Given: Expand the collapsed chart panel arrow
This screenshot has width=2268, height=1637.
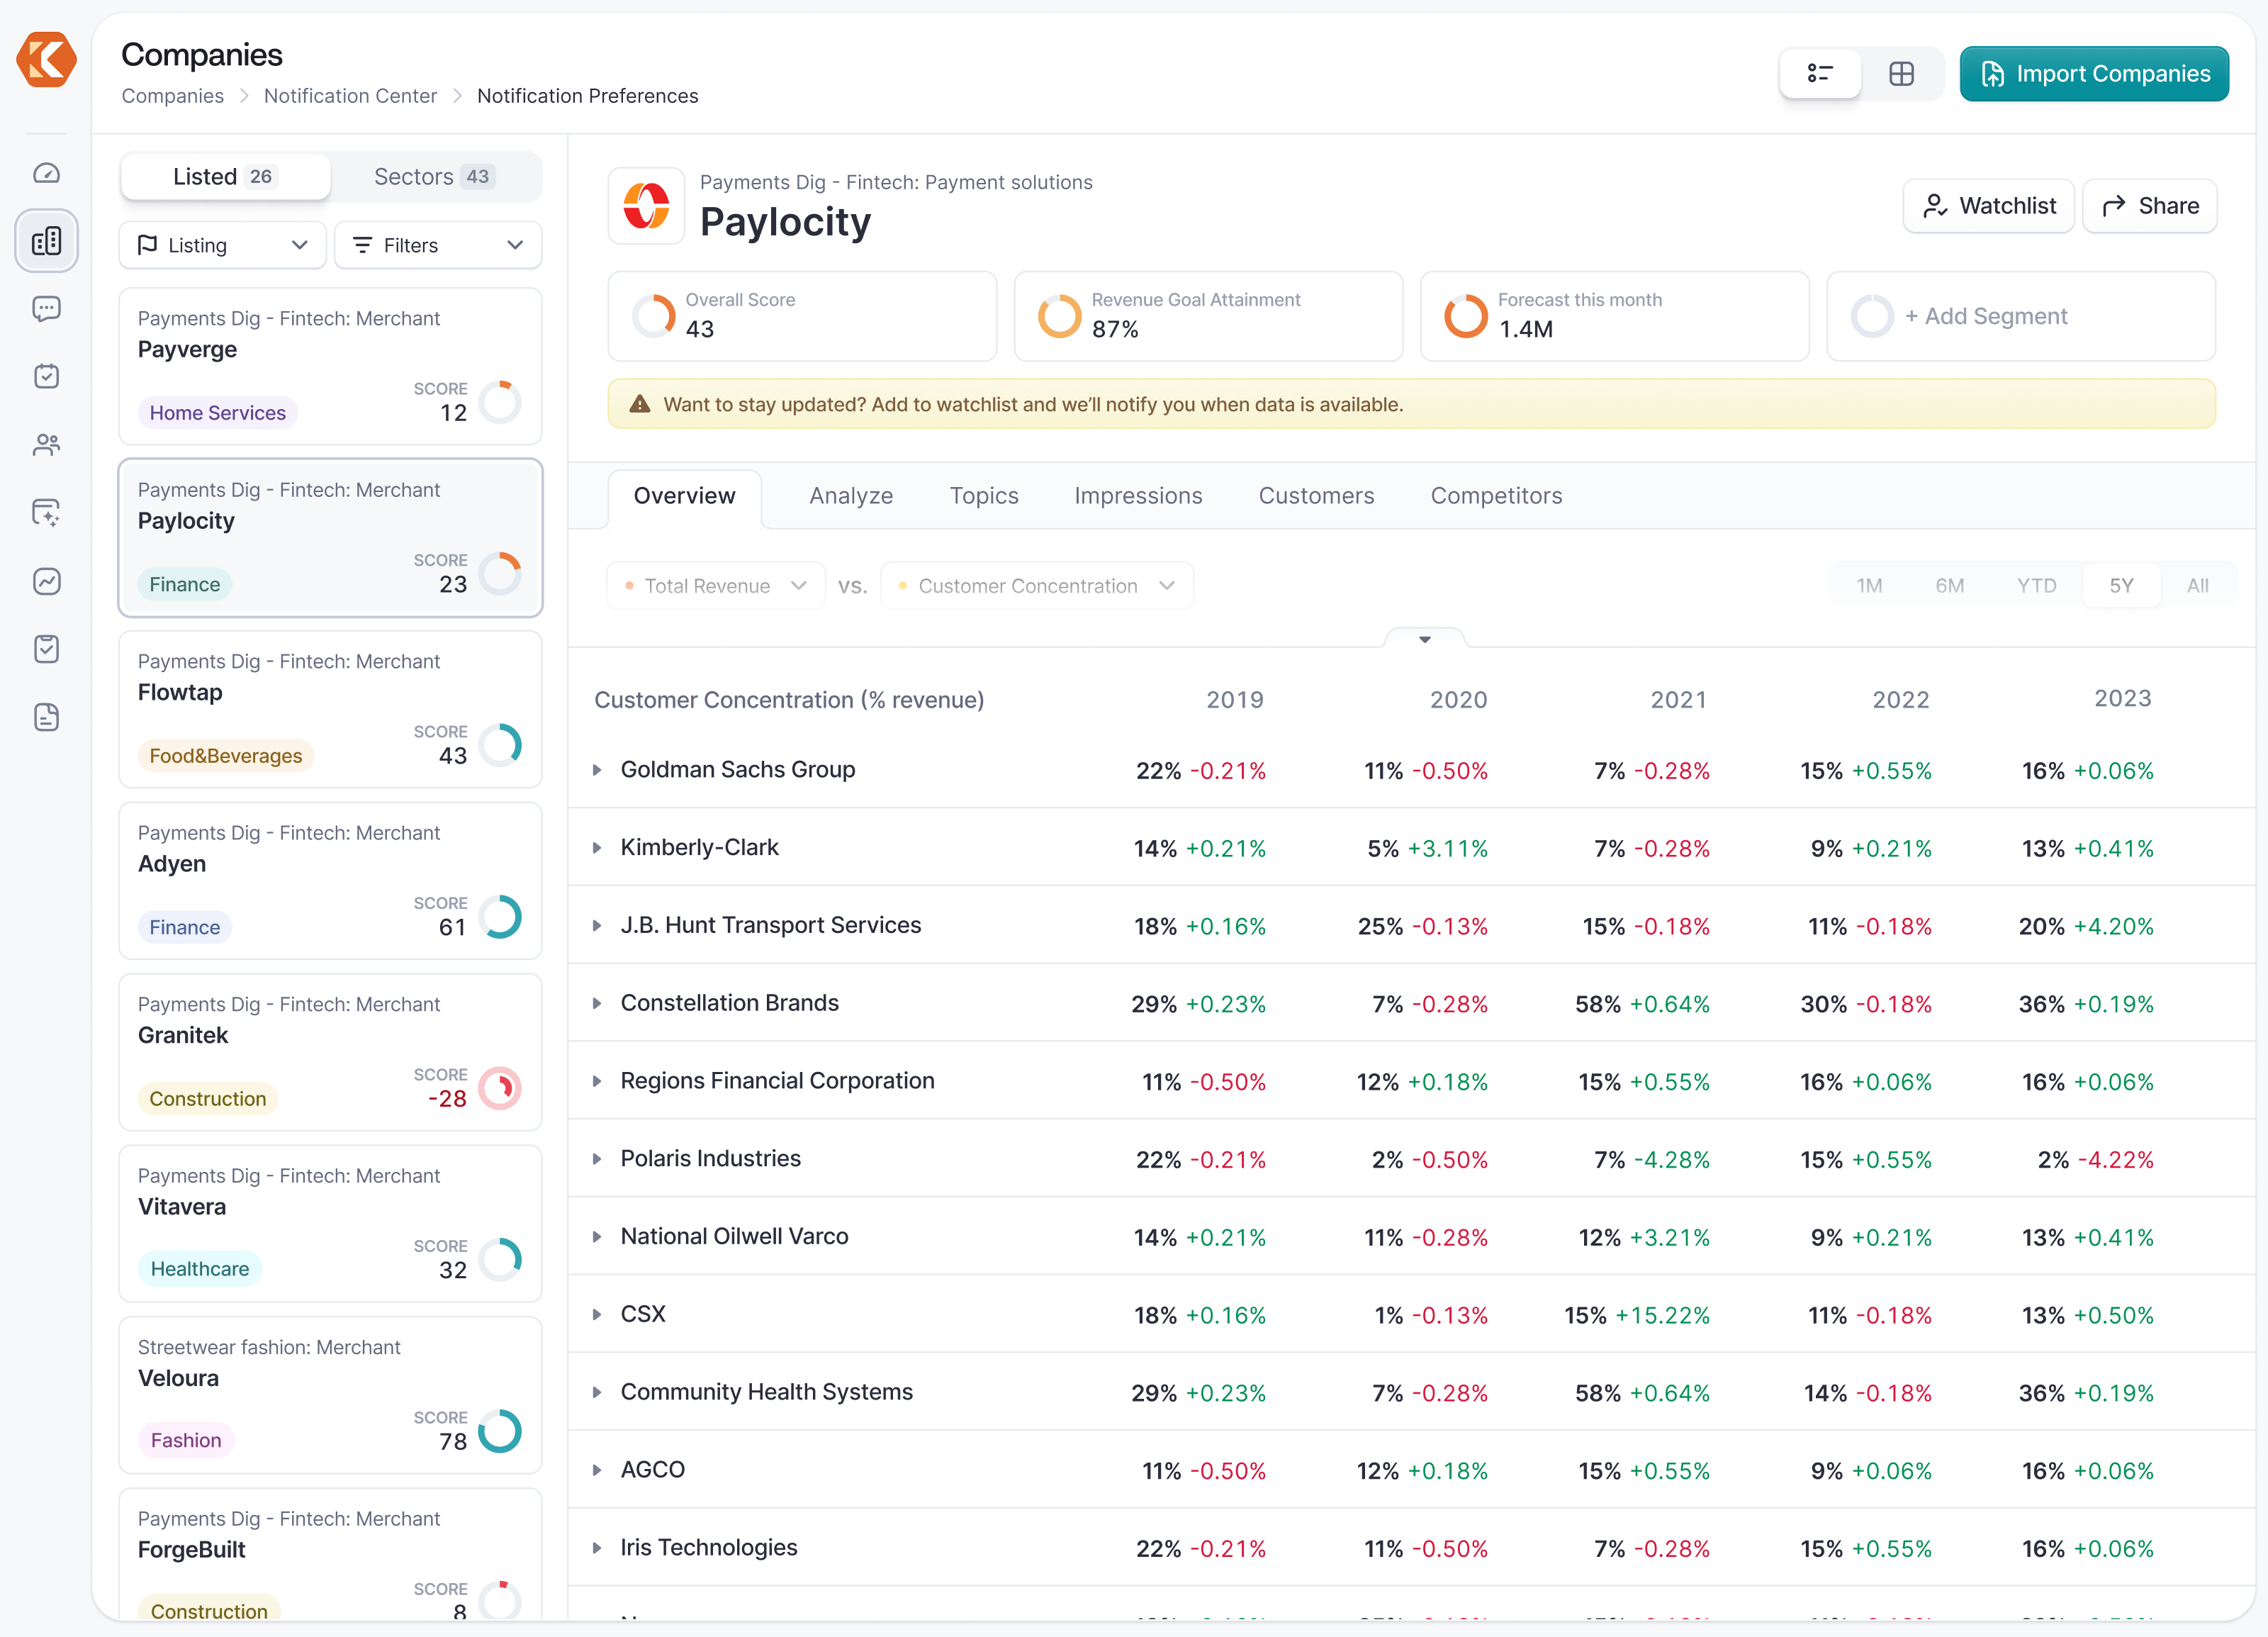Looking at the screenshot, I should 1425,639.
